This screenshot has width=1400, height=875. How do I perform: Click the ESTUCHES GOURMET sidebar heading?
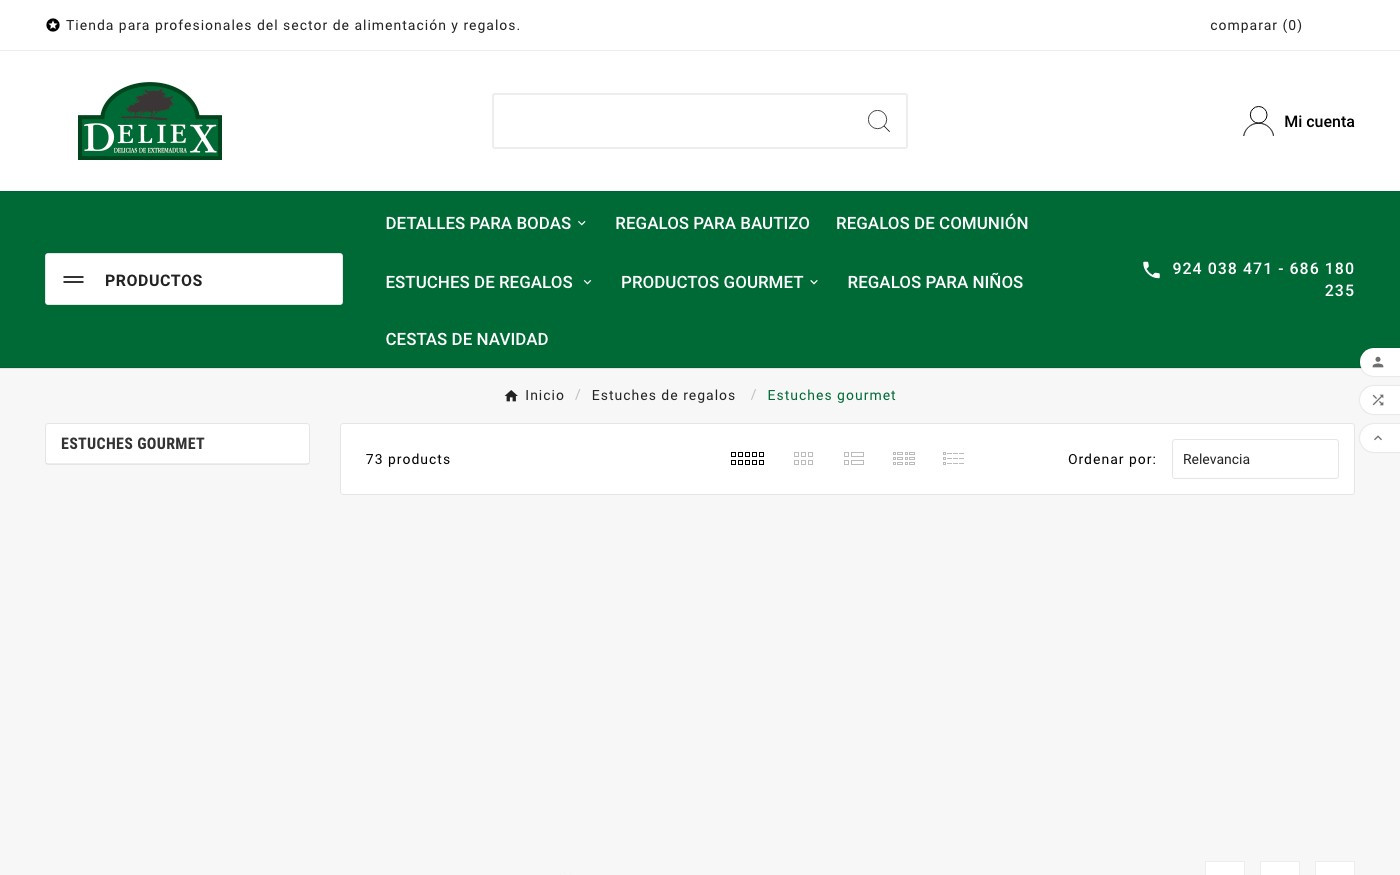(x=133, y=444)
